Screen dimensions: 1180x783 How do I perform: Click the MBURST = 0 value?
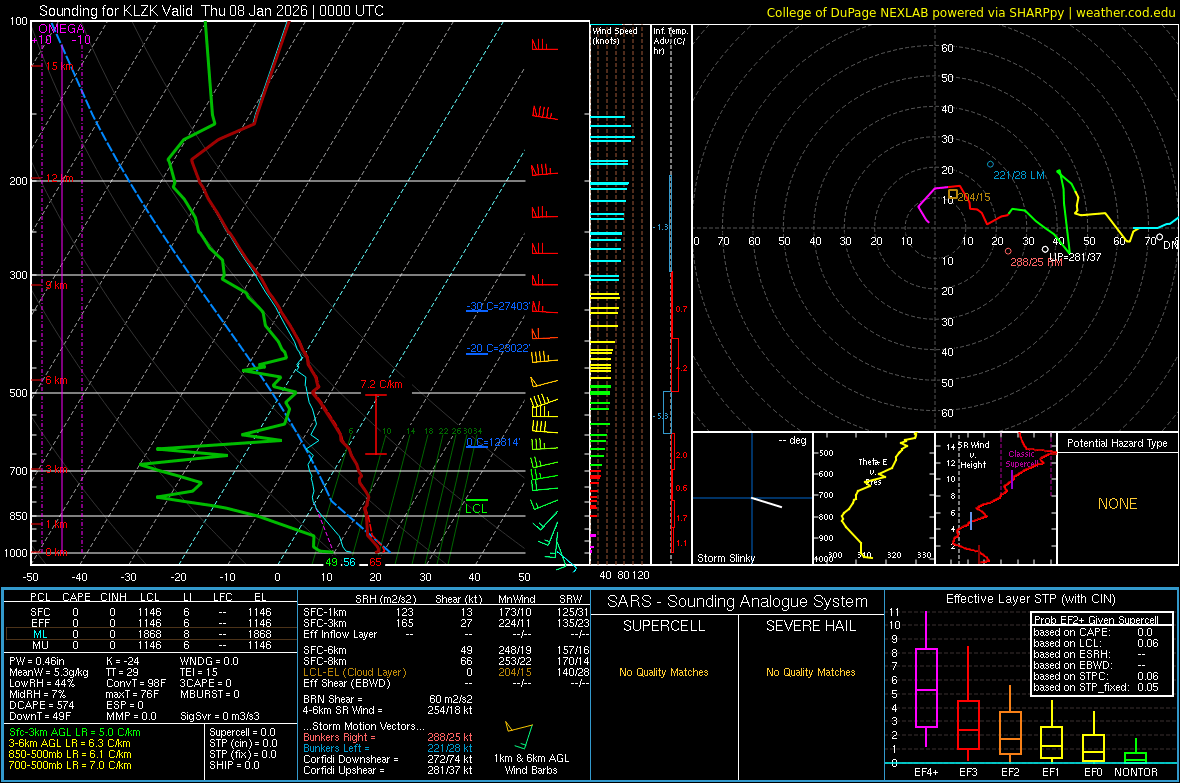point(209,694)
